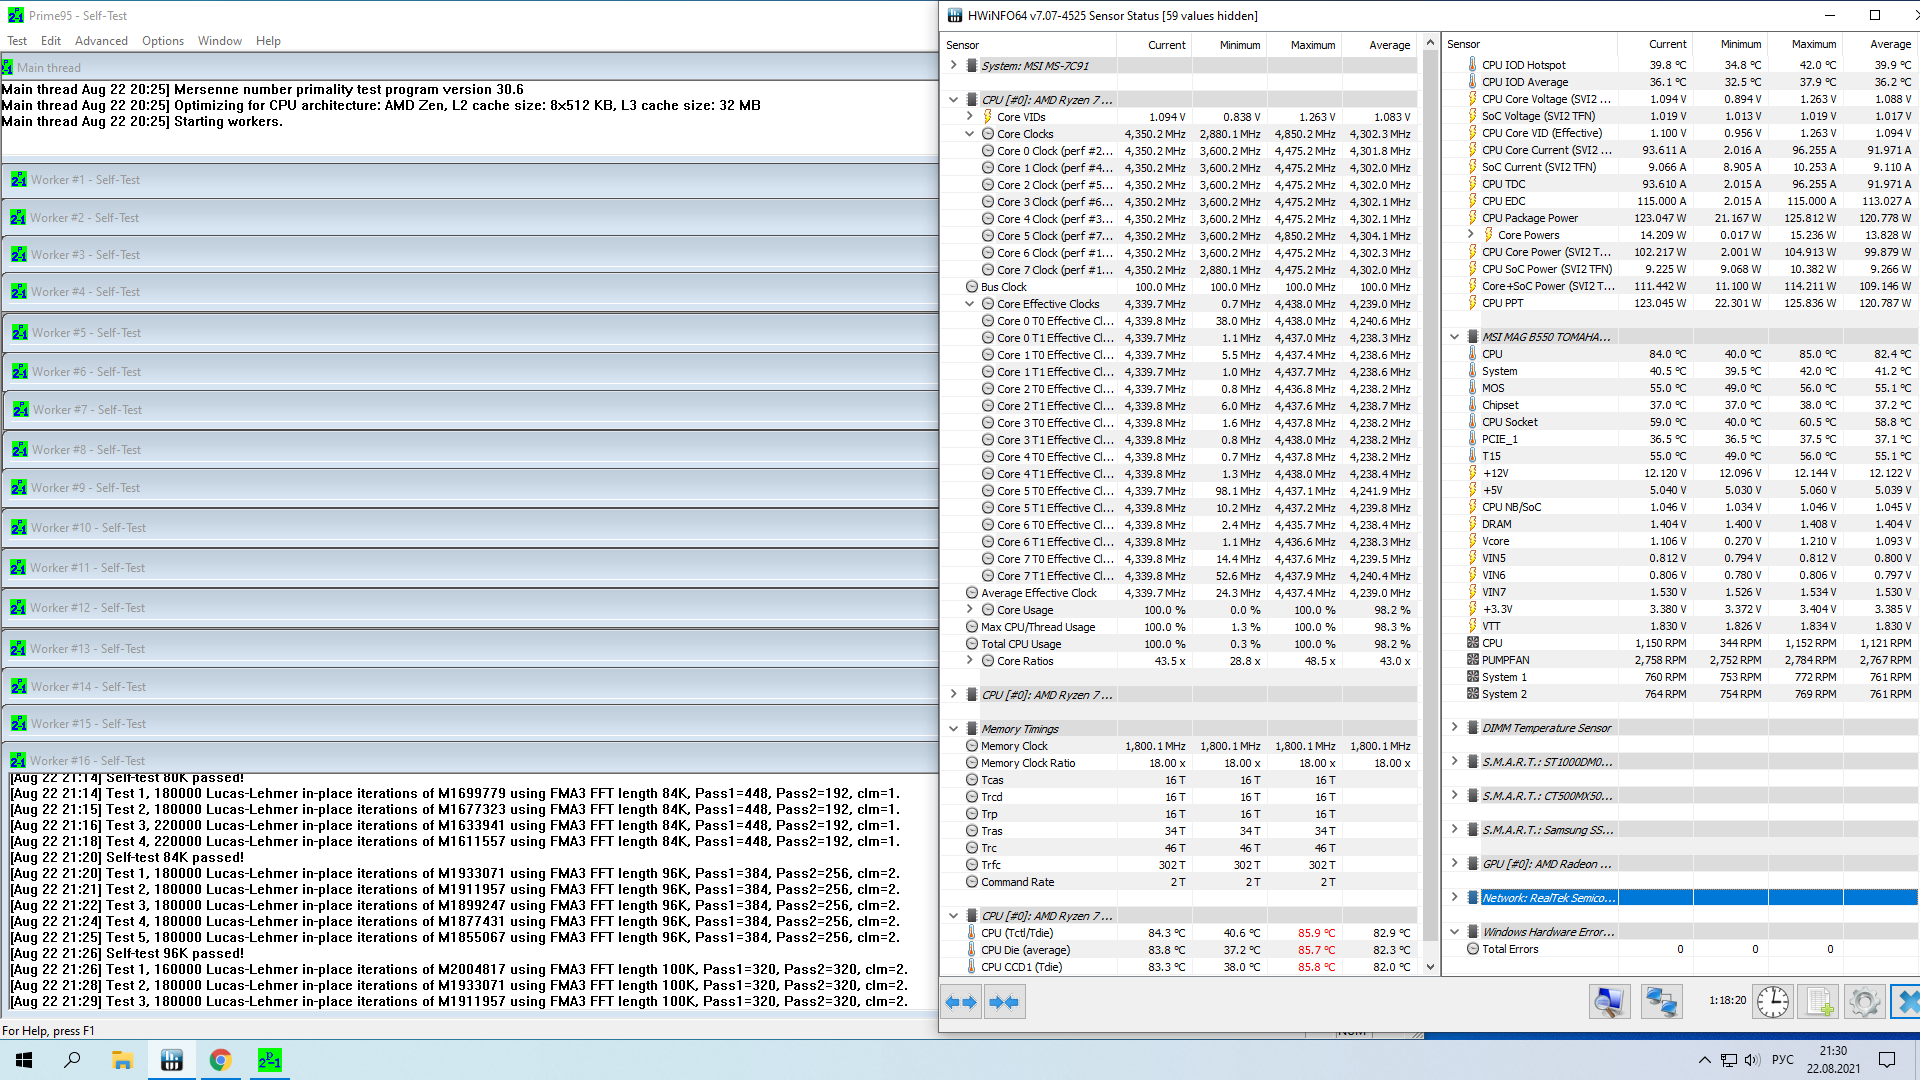1920x1080 pixels.
Task: Reset the elapsed time clock icon
Action: 1772,1002
